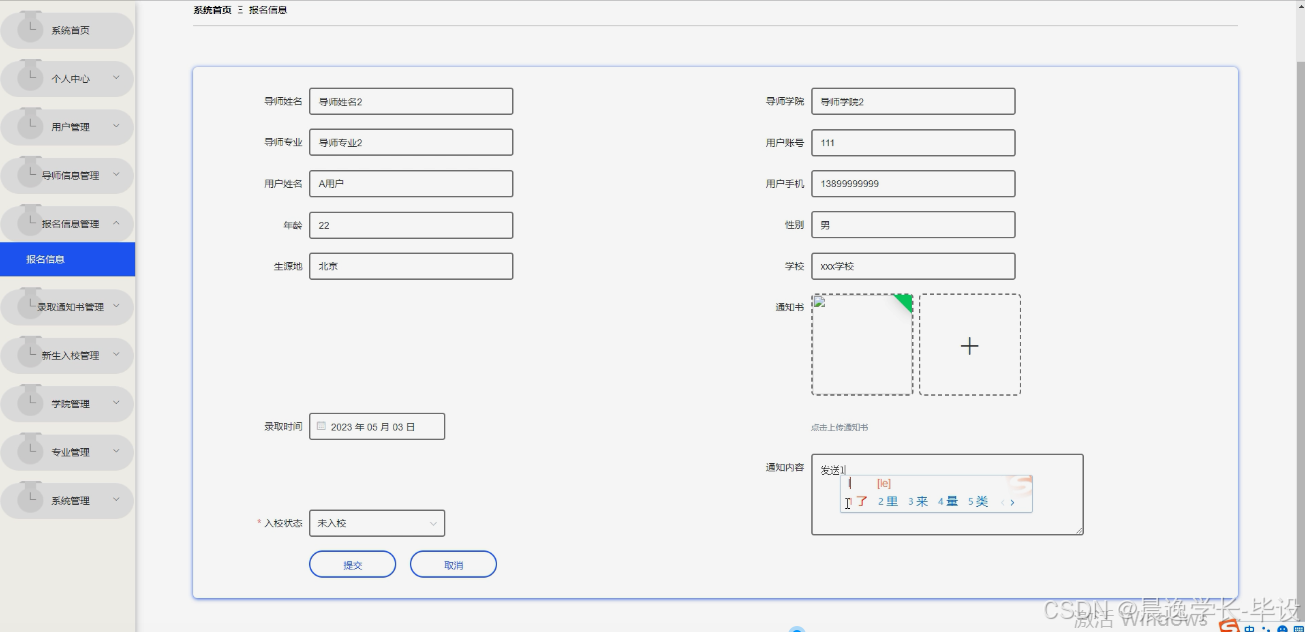Focus the 年龄 field showing 22
1305x632 pixels.
click(x=411, y=225)
